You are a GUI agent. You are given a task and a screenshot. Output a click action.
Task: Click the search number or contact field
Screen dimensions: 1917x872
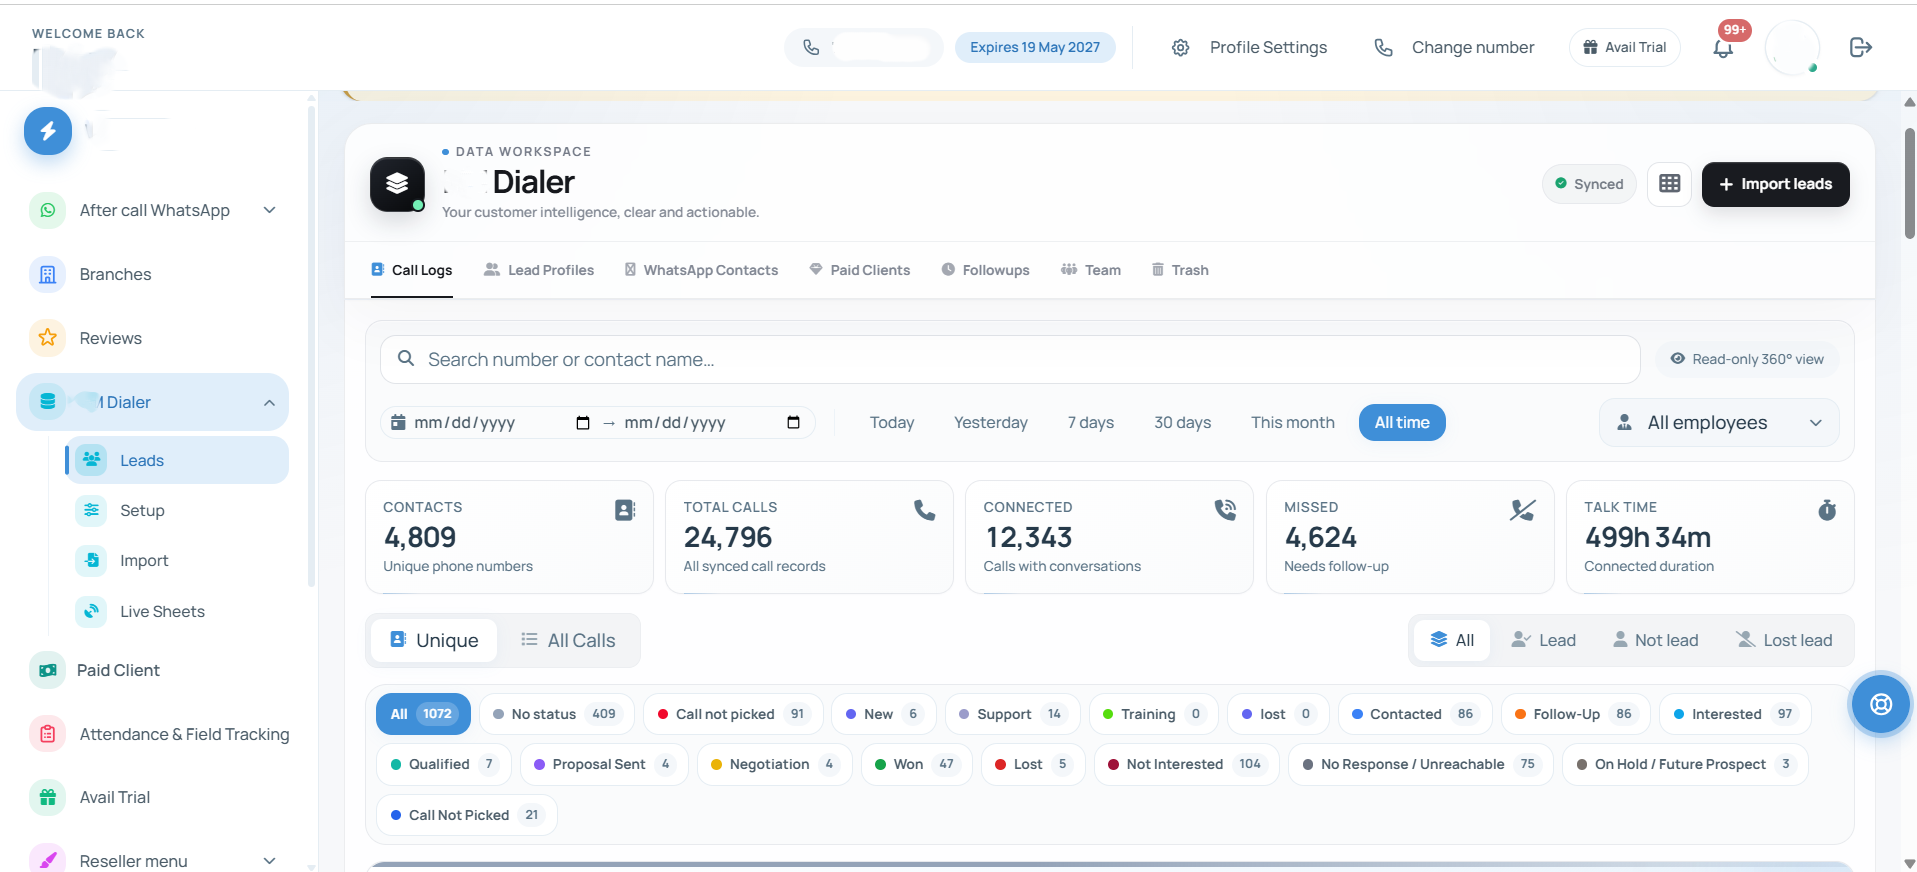pos(1010,359)
